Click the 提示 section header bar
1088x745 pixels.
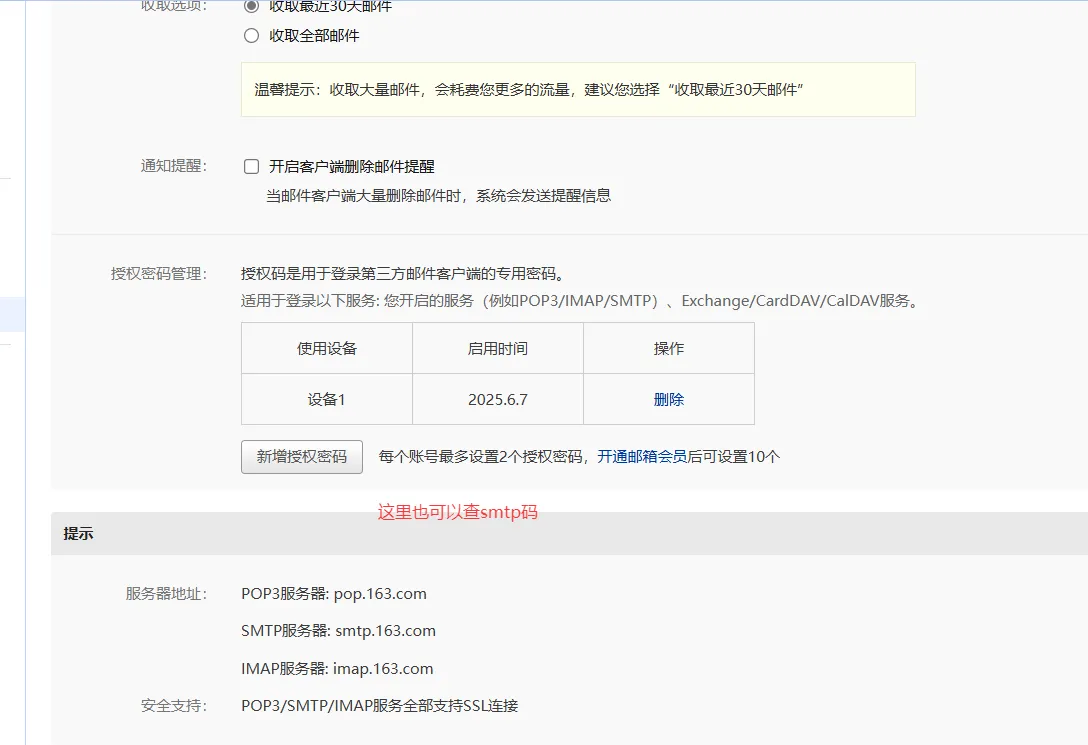point(569,534)
